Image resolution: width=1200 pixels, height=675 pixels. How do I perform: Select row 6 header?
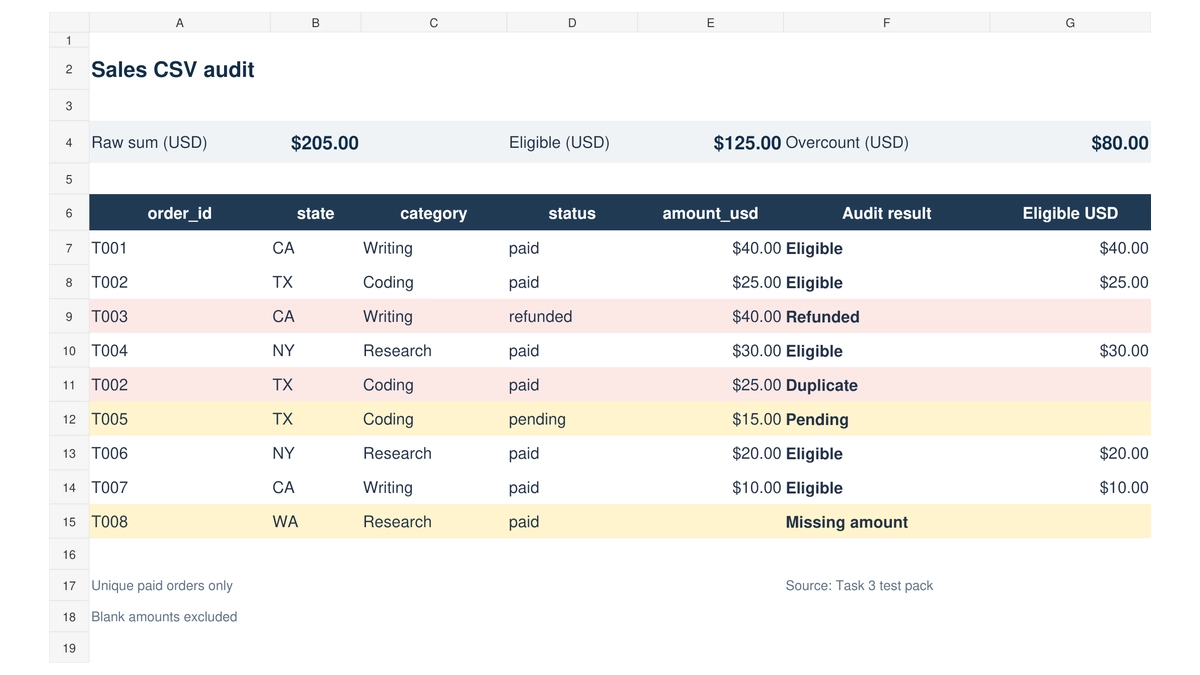pos(69,213)
